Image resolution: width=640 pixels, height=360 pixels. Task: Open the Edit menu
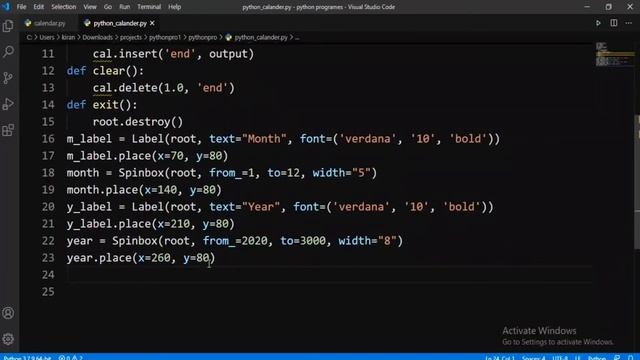pyautogui.click(x=38, y=7)
